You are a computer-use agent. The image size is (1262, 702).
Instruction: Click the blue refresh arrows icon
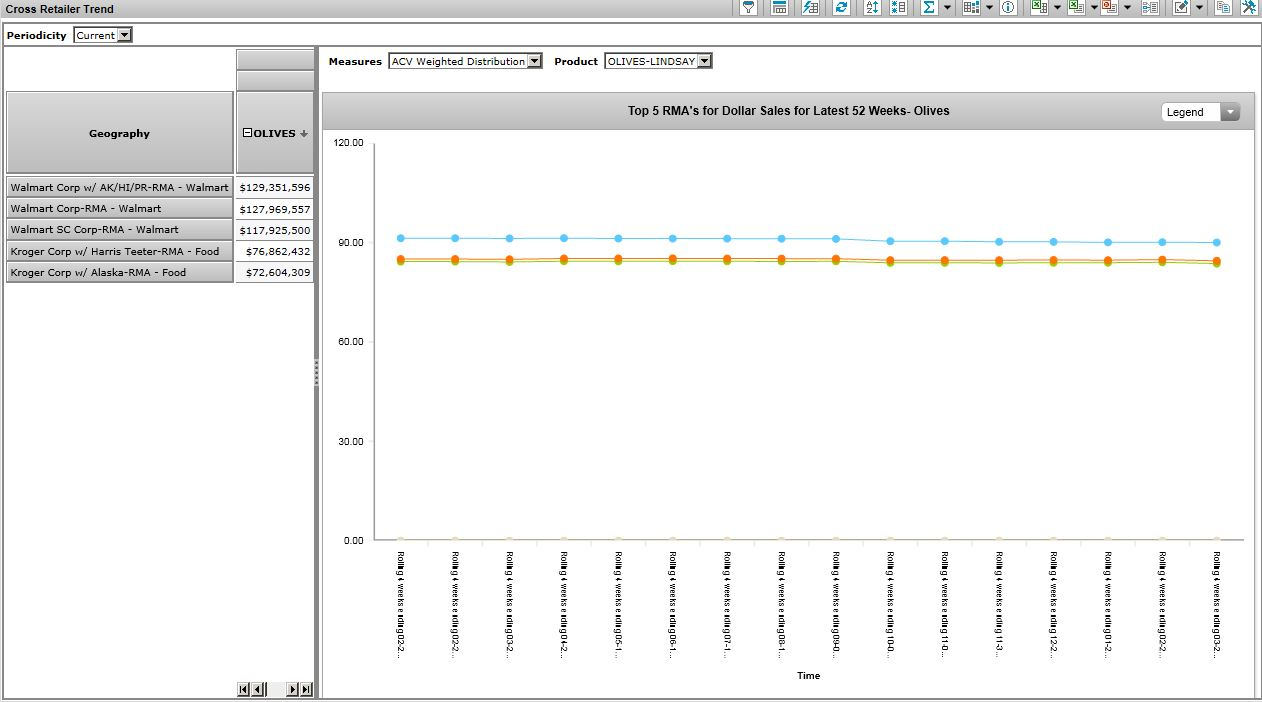[841, 8]
